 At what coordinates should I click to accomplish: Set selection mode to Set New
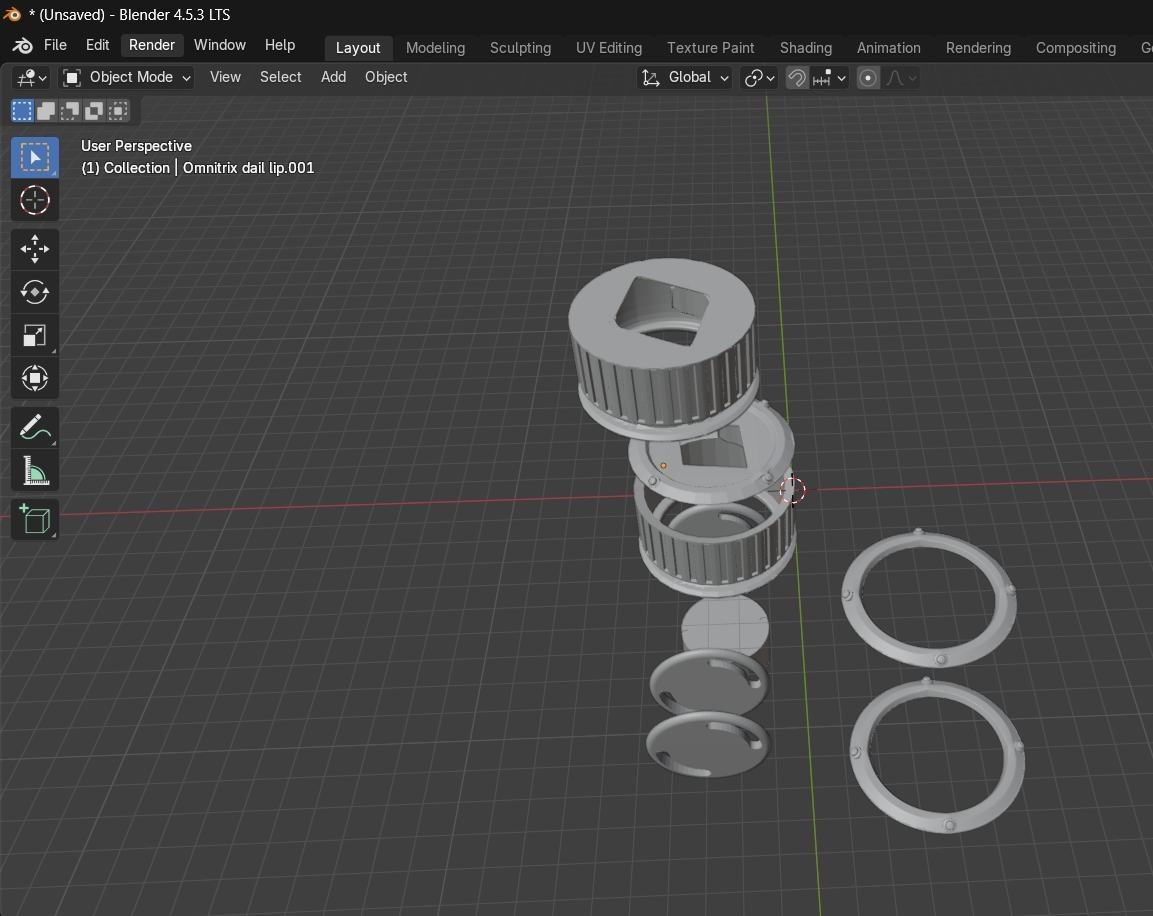22,111
